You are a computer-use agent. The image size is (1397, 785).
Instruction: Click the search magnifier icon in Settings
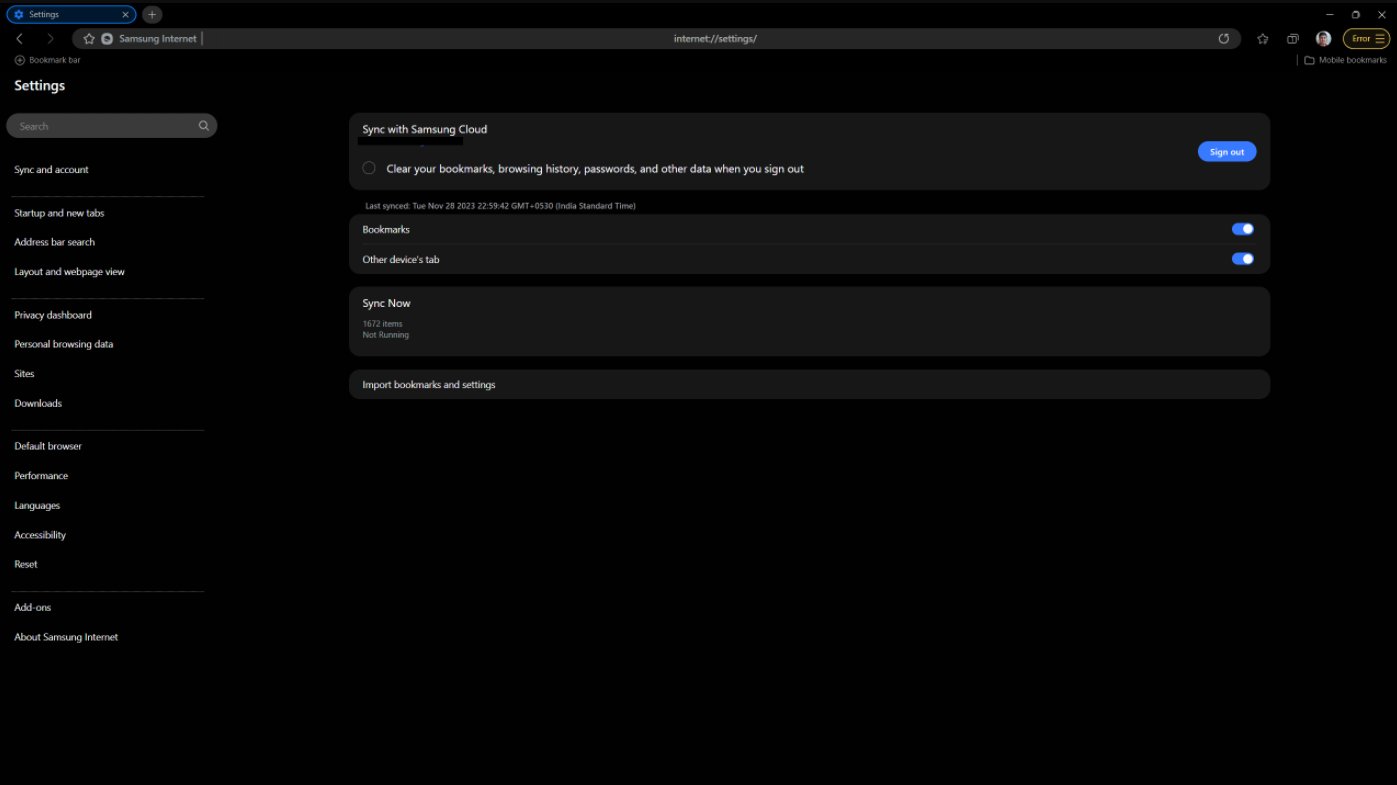pyautogui.click(x=204, y=126)
